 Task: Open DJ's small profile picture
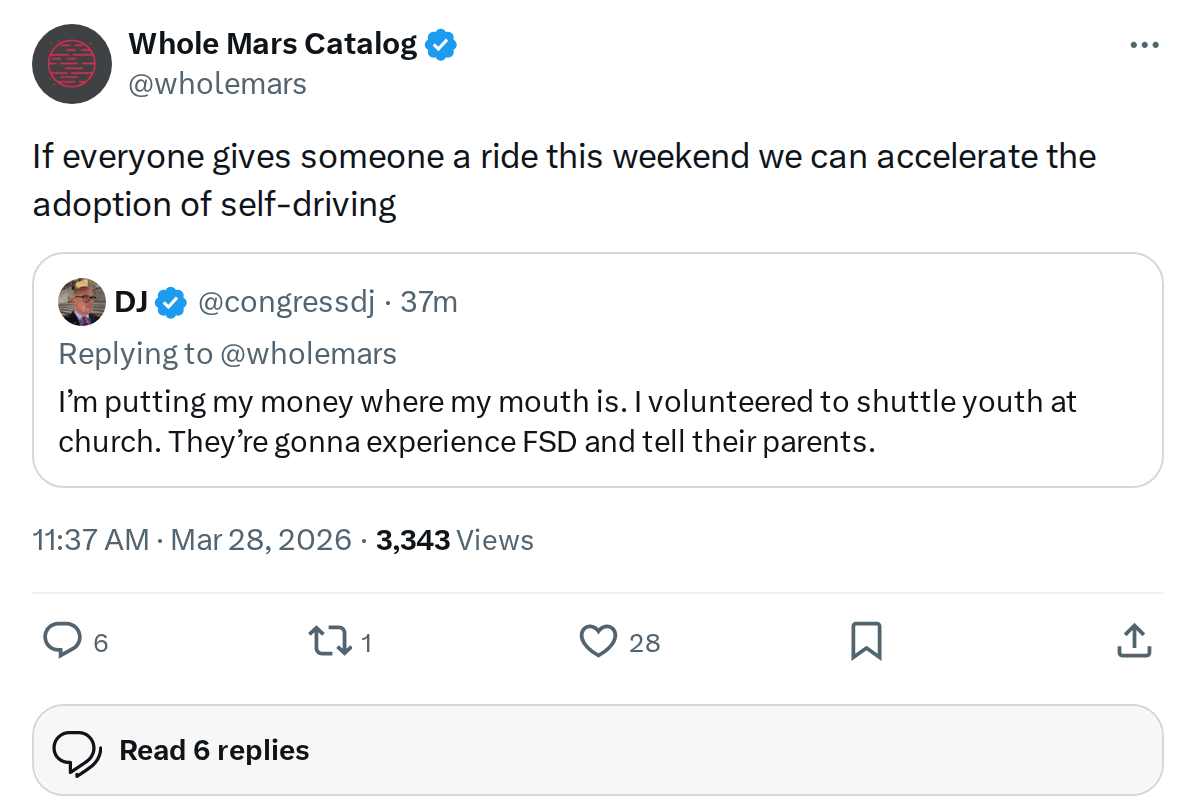[x=82, y=302]
